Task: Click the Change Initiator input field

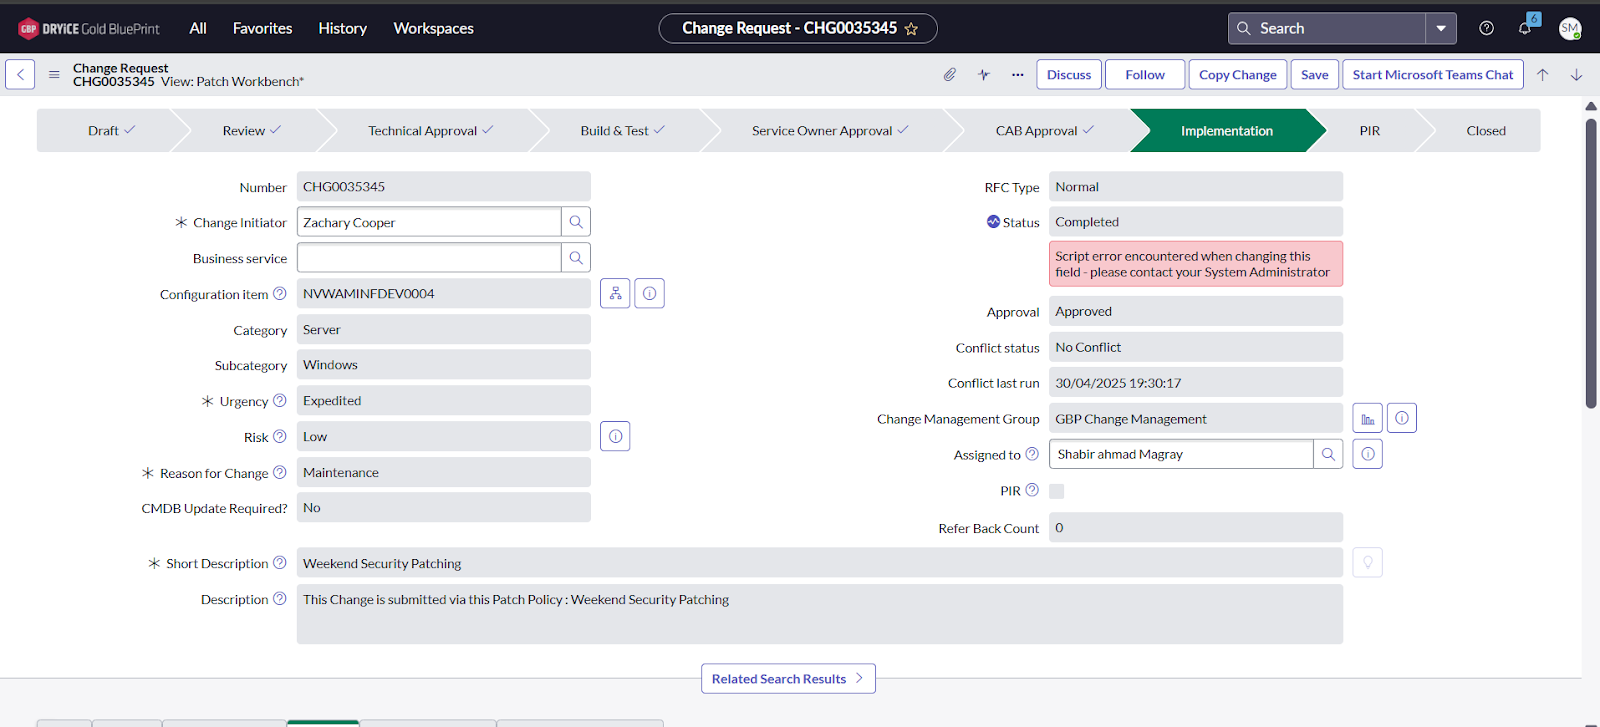Action: (x=429, y=222)
